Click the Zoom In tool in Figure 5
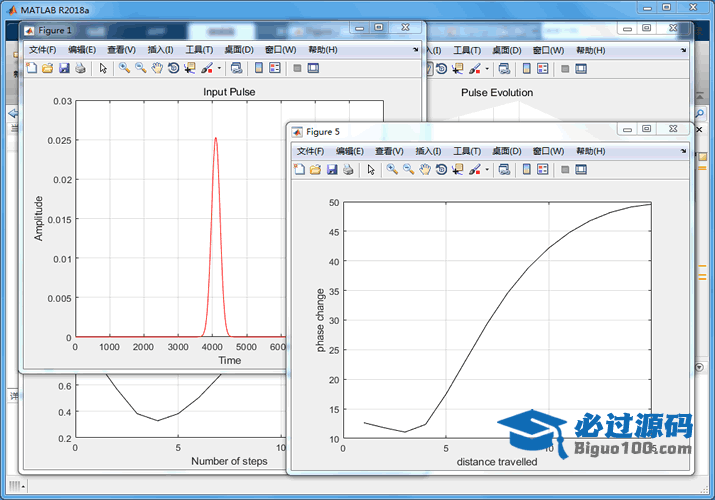Viewport: 715px width, 500px height. pos(392,170)
